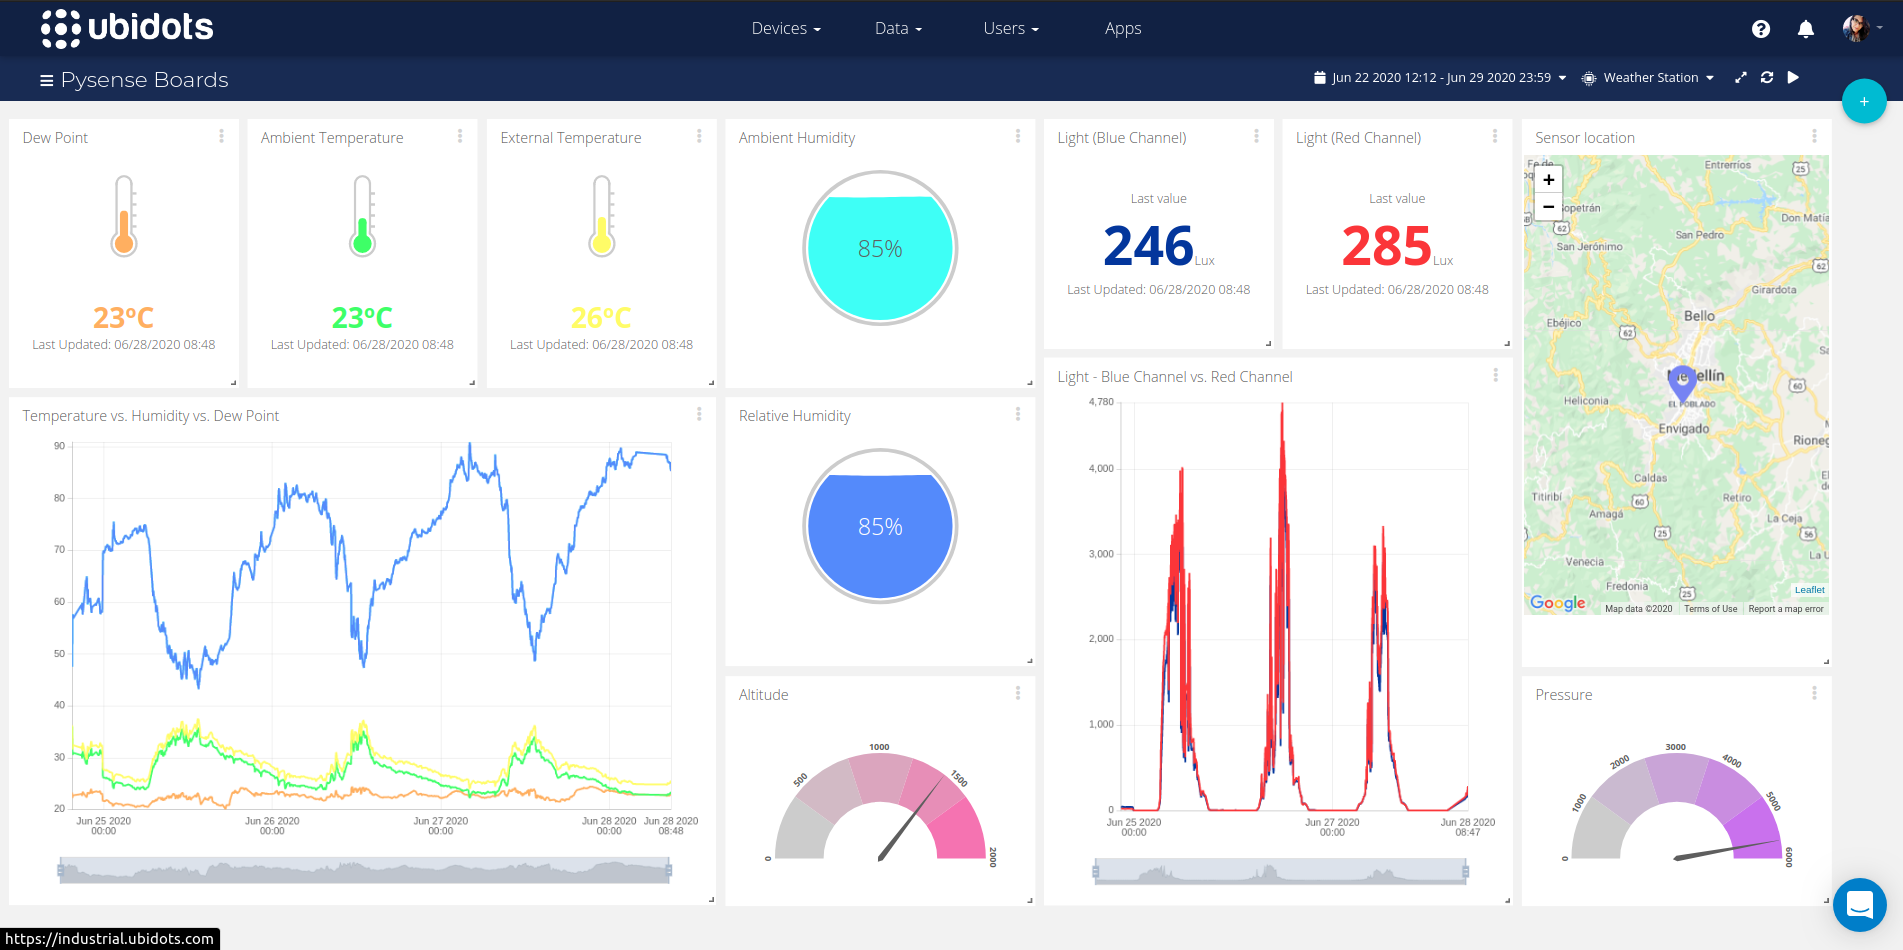Screen dimensions: 1903x950
Task: Refresh the dashboard data
Action: coord(1767,77)
